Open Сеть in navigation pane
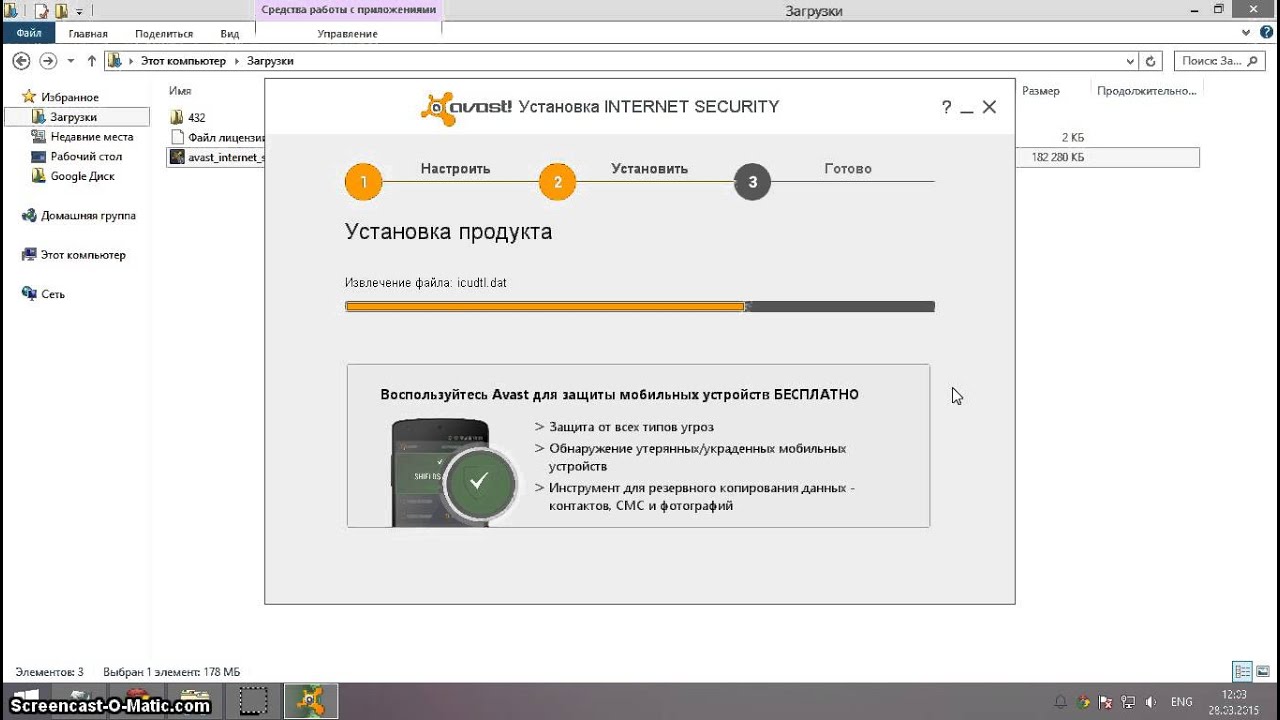Viewport: 1280px width, 720px height. pyautogui.click(x=44, y=294)
